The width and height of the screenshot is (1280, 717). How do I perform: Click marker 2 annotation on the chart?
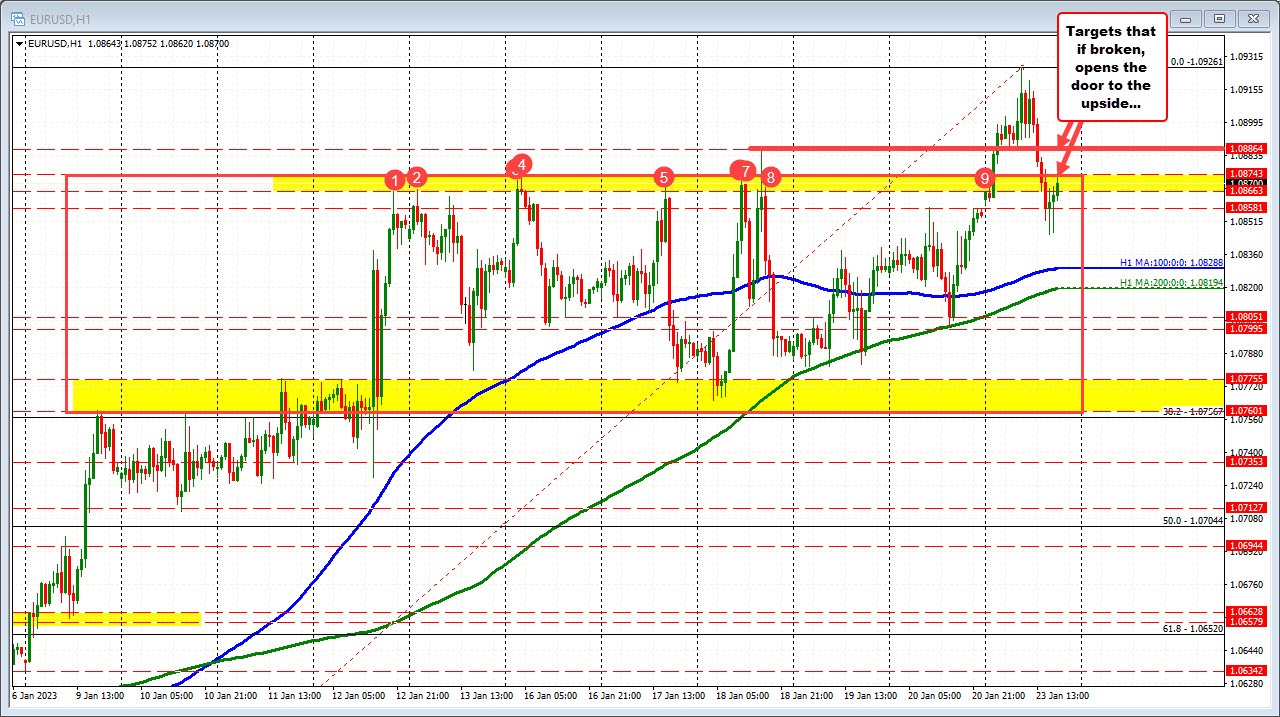tap(415, 177)
